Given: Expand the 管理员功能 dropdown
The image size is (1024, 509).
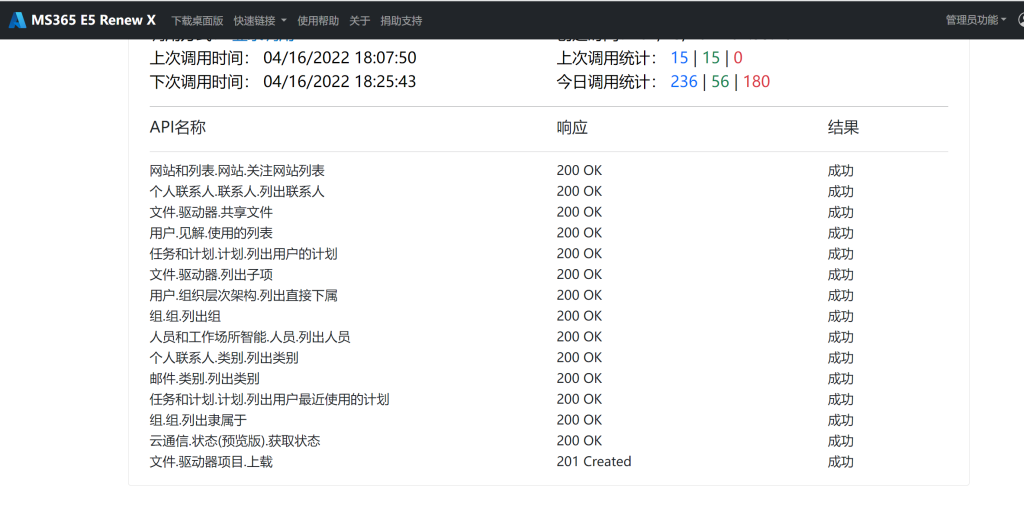Looking at the screenshot, I should (976, 20).
